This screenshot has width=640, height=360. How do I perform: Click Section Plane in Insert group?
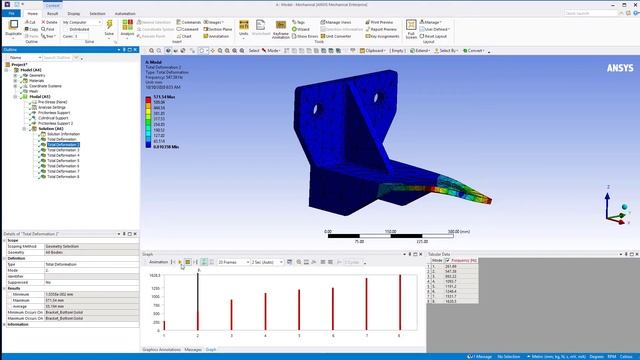point(218,29)
